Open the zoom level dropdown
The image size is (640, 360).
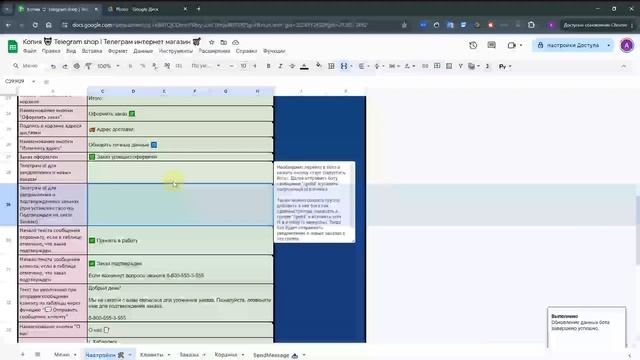[108, 66]
